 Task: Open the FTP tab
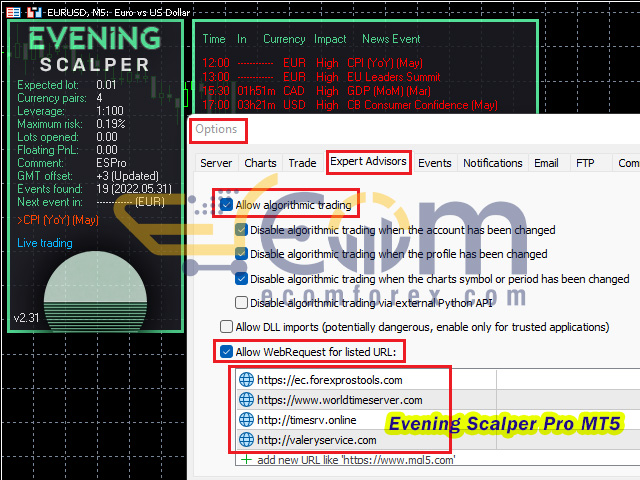(x=585, y=163)
